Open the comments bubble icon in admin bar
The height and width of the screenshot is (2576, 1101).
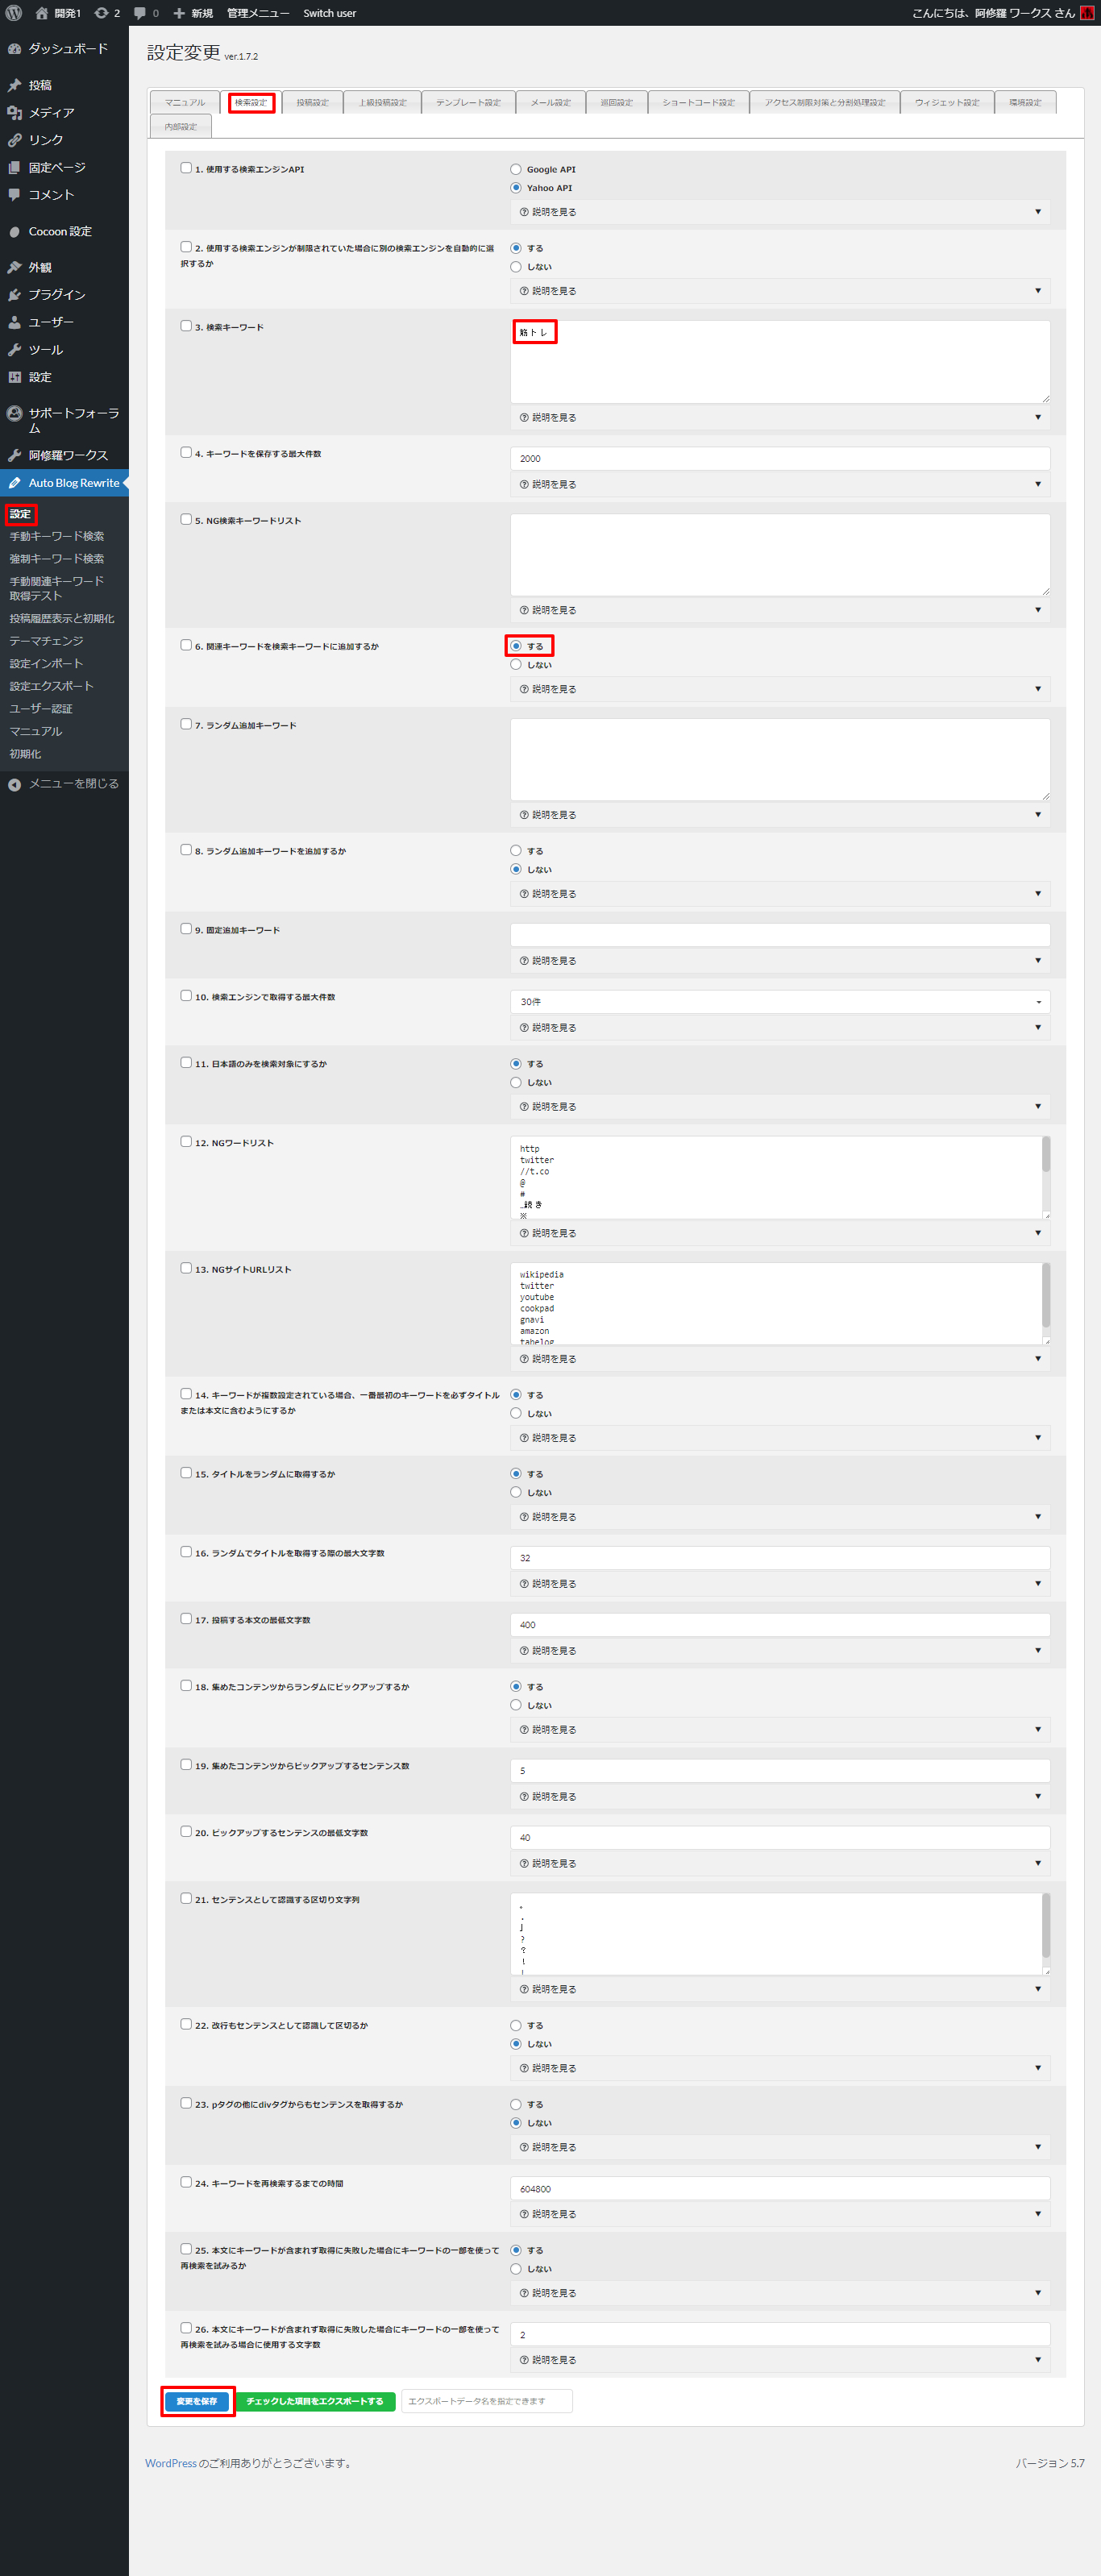(140, 13)
